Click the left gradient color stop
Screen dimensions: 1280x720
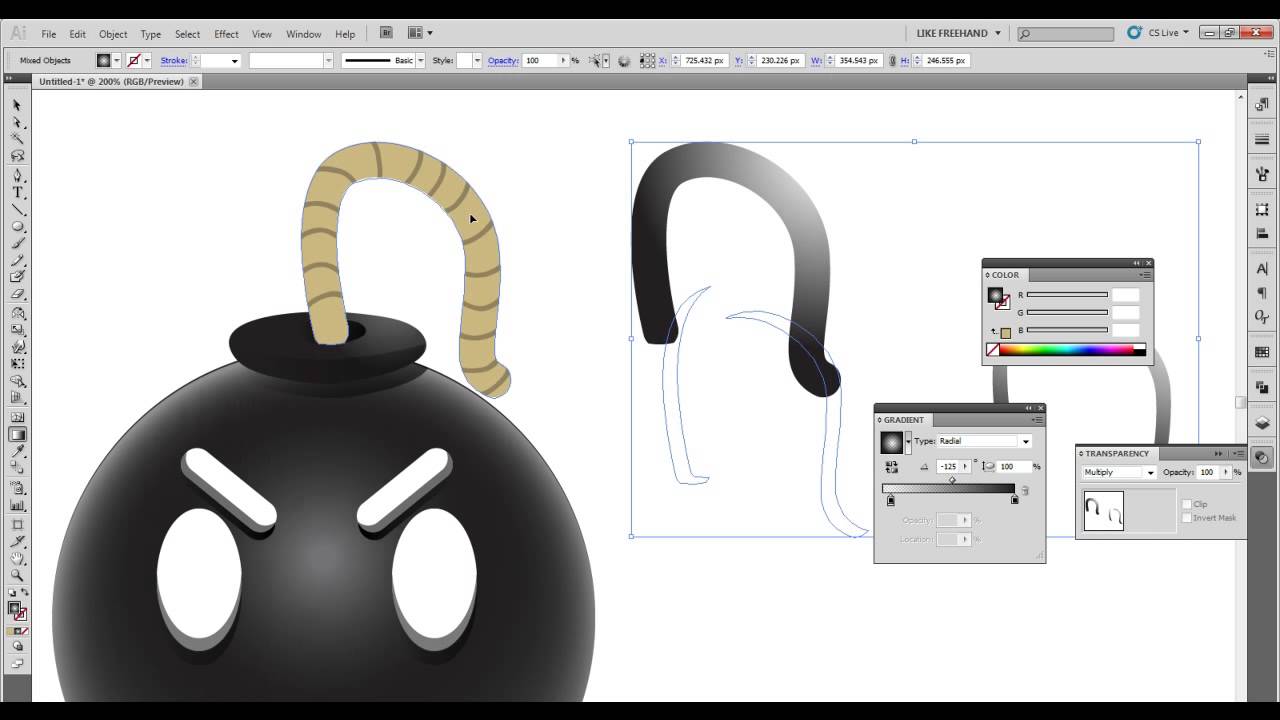890,500
